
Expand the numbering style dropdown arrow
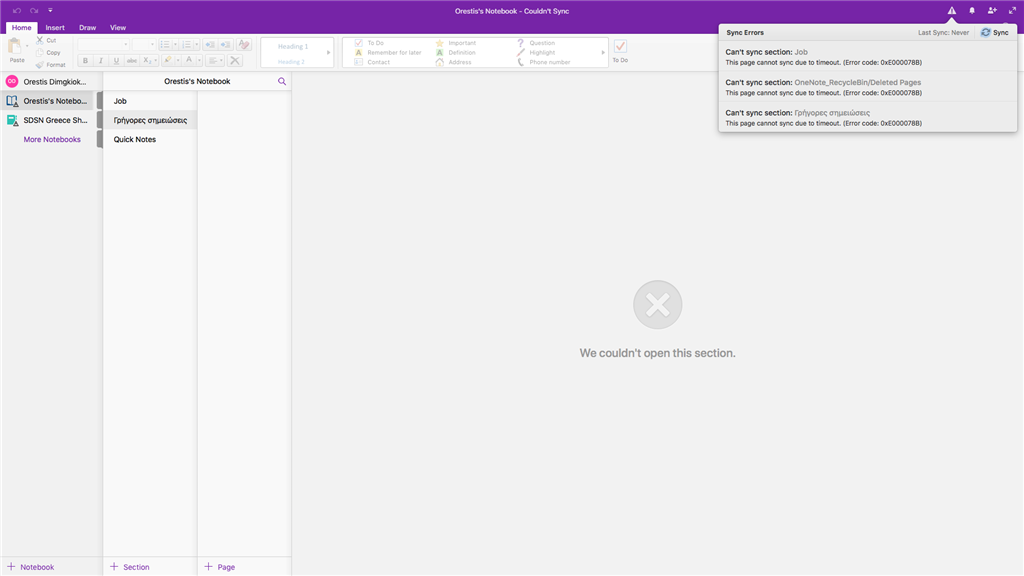[197, 44]
